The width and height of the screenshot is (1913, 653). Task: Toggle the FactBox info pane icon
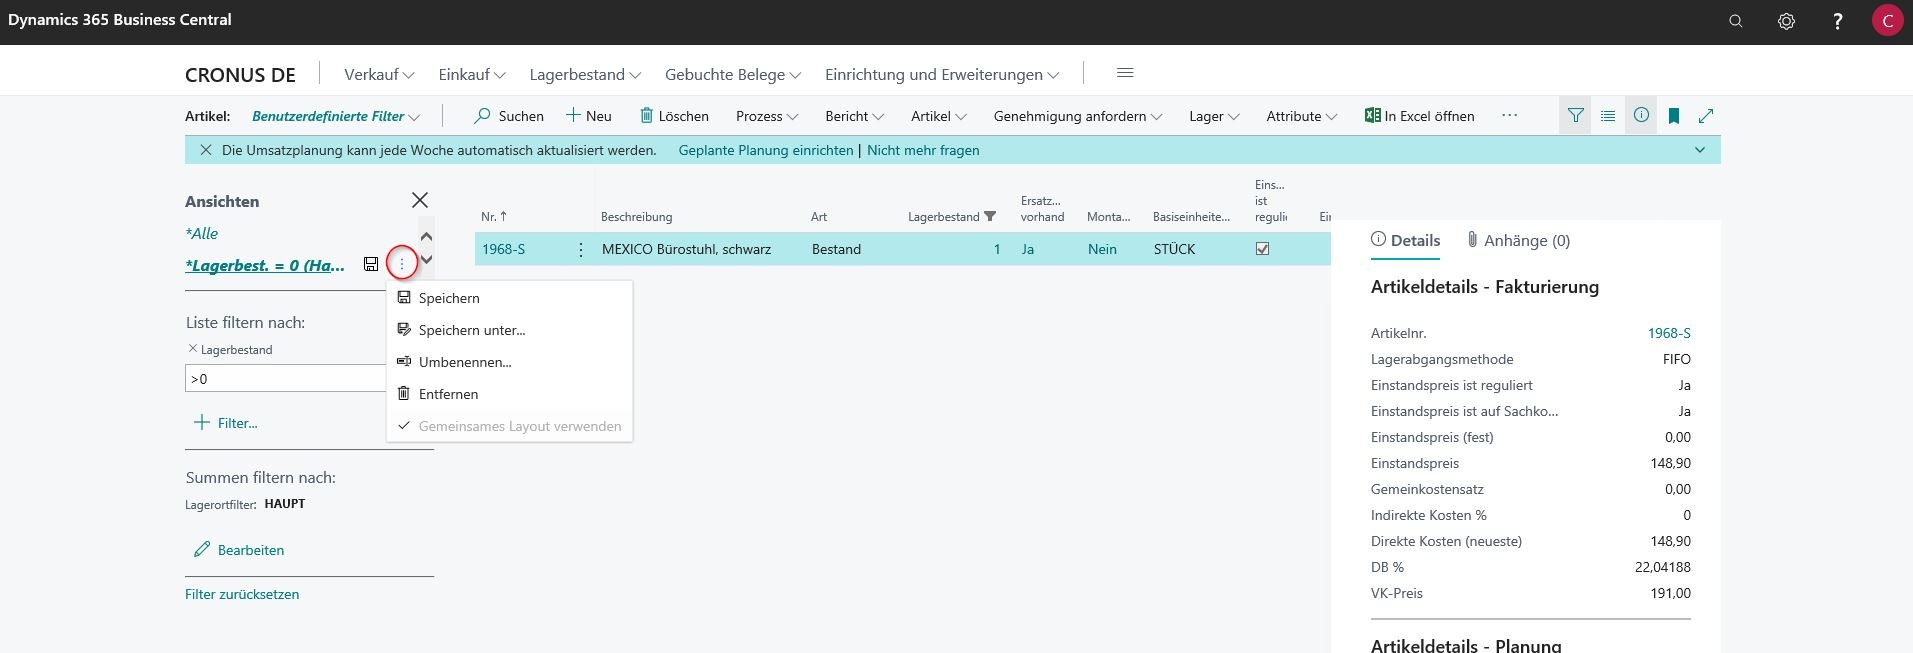click(x=1641, y=116)
